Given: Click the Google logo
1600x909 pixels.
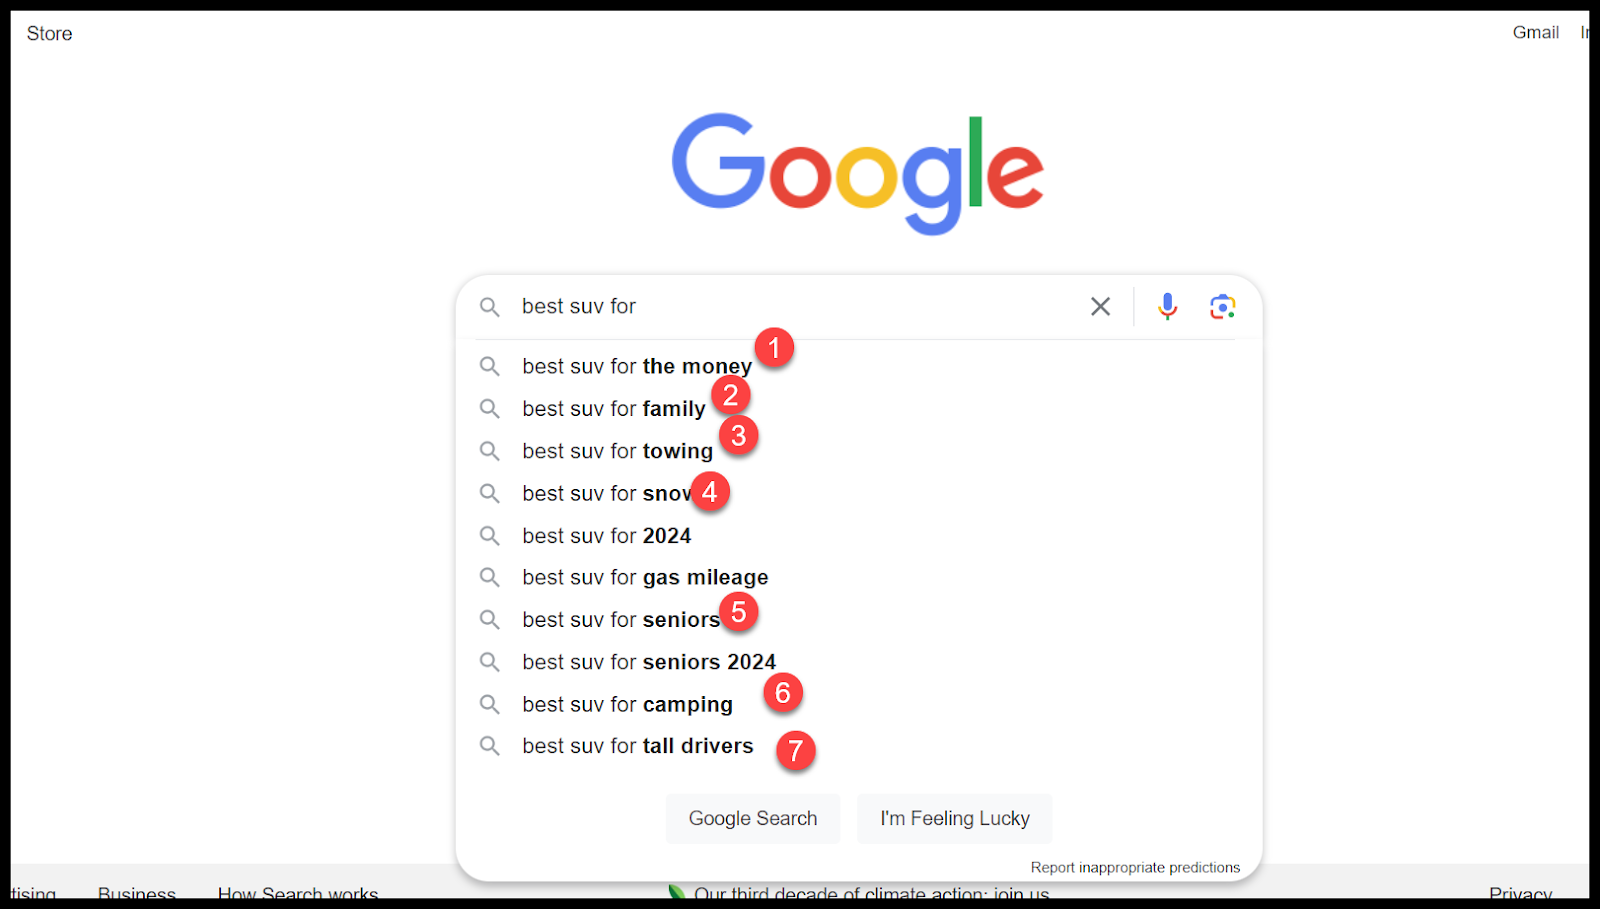Looking at the screenshot, I should [857, 173].
